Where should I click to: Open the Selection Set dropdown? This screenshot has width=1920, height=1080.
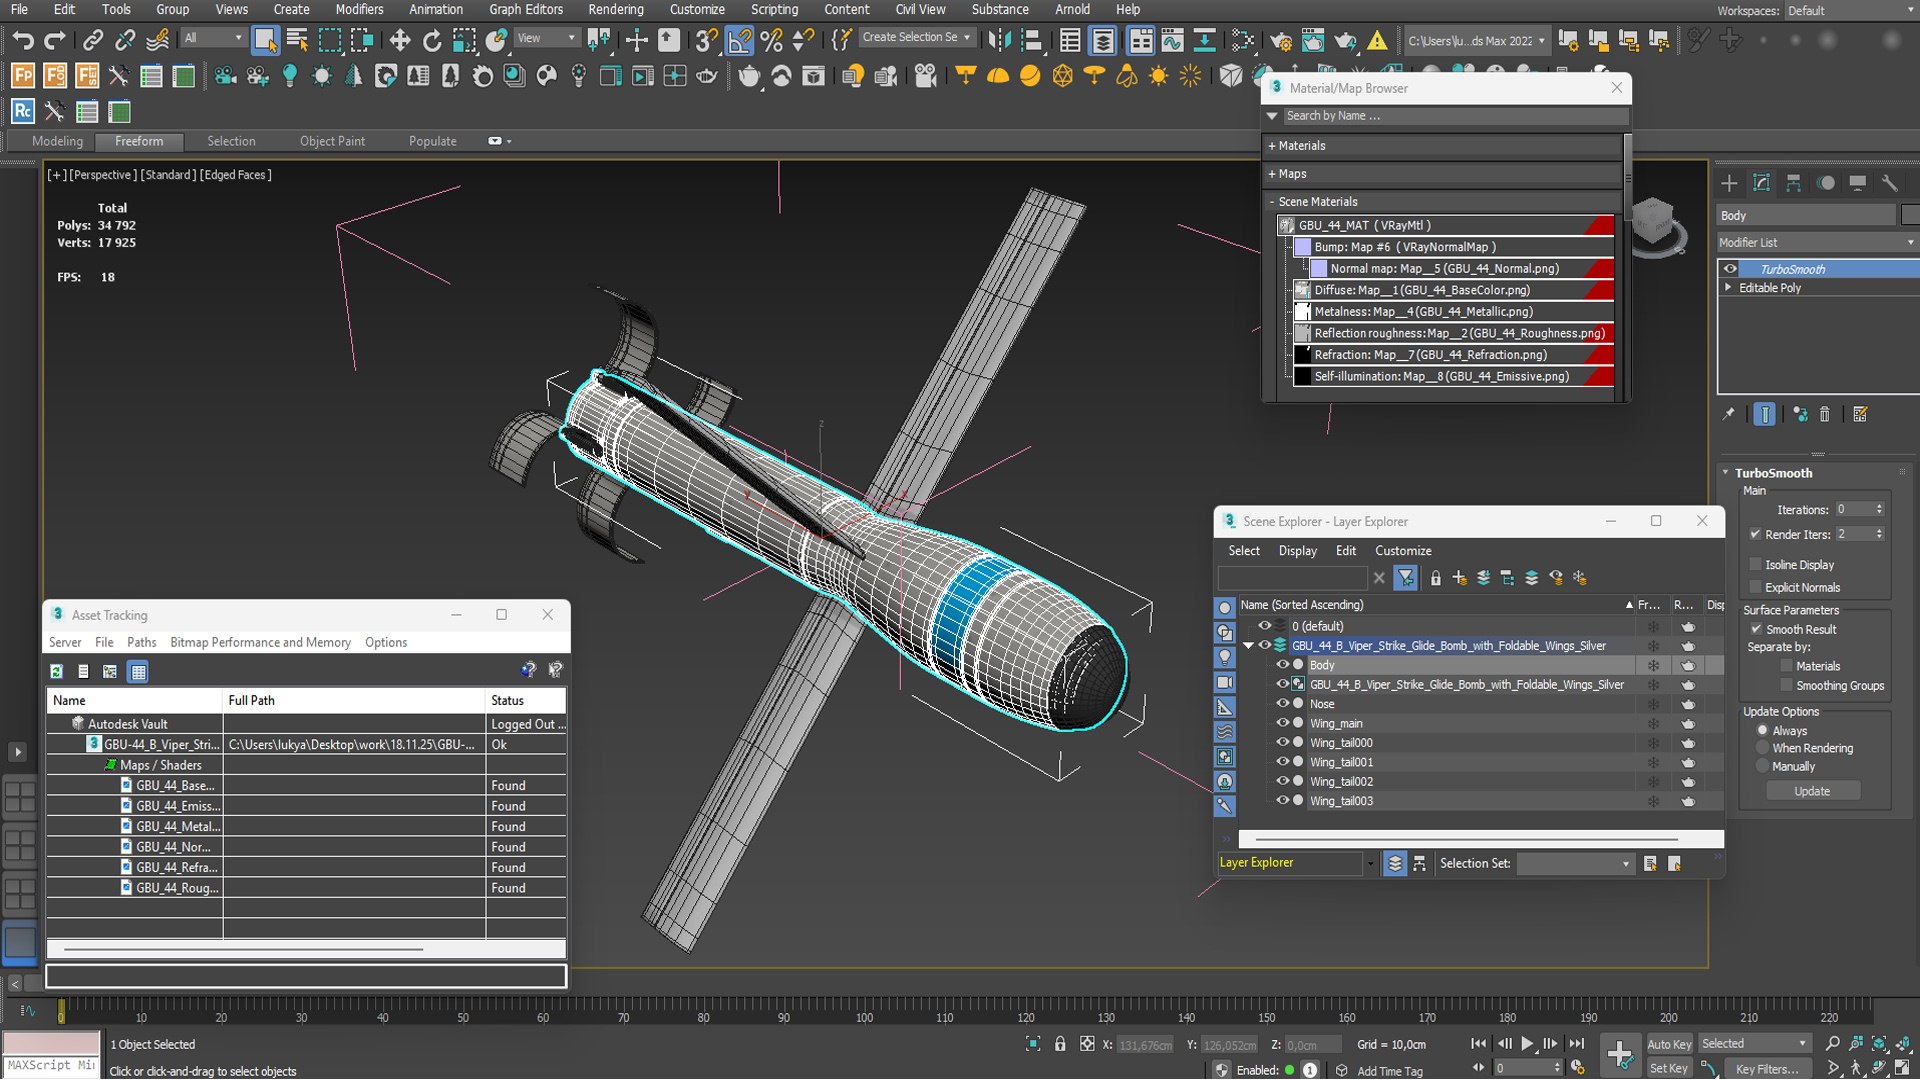pos(1575,863)
